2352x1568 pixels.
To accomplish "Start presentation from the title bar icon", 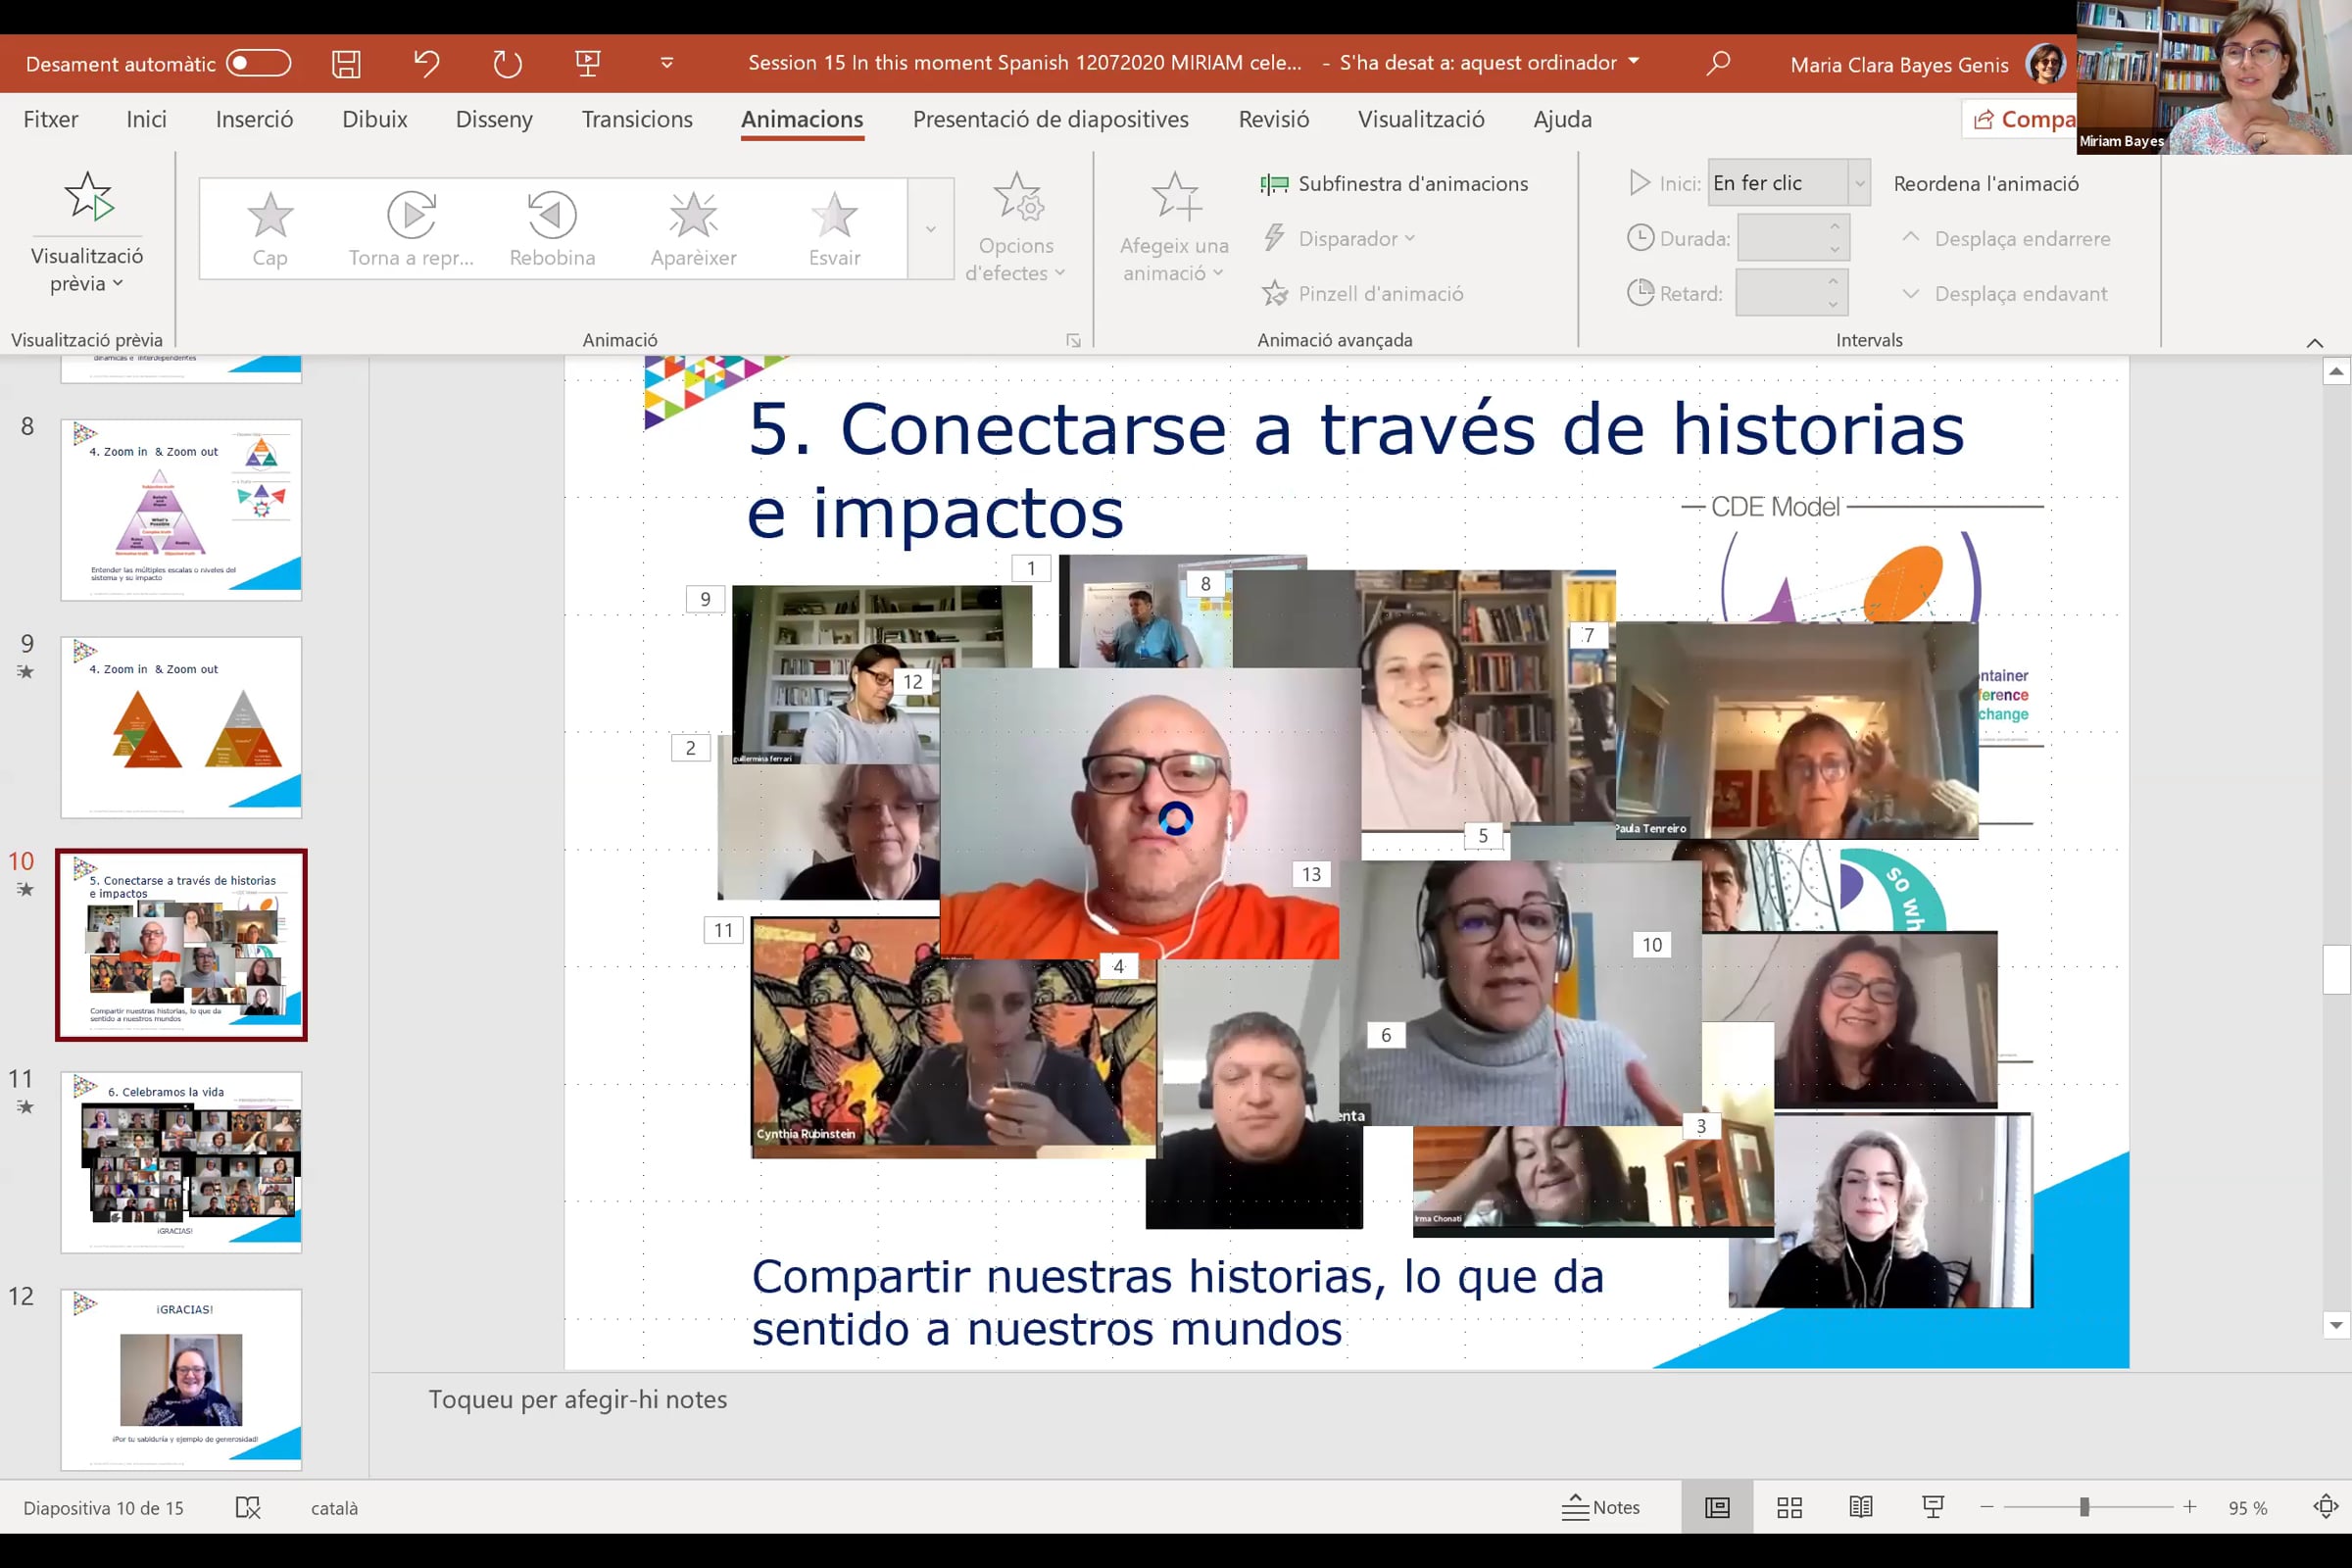I will click(588, 64).
